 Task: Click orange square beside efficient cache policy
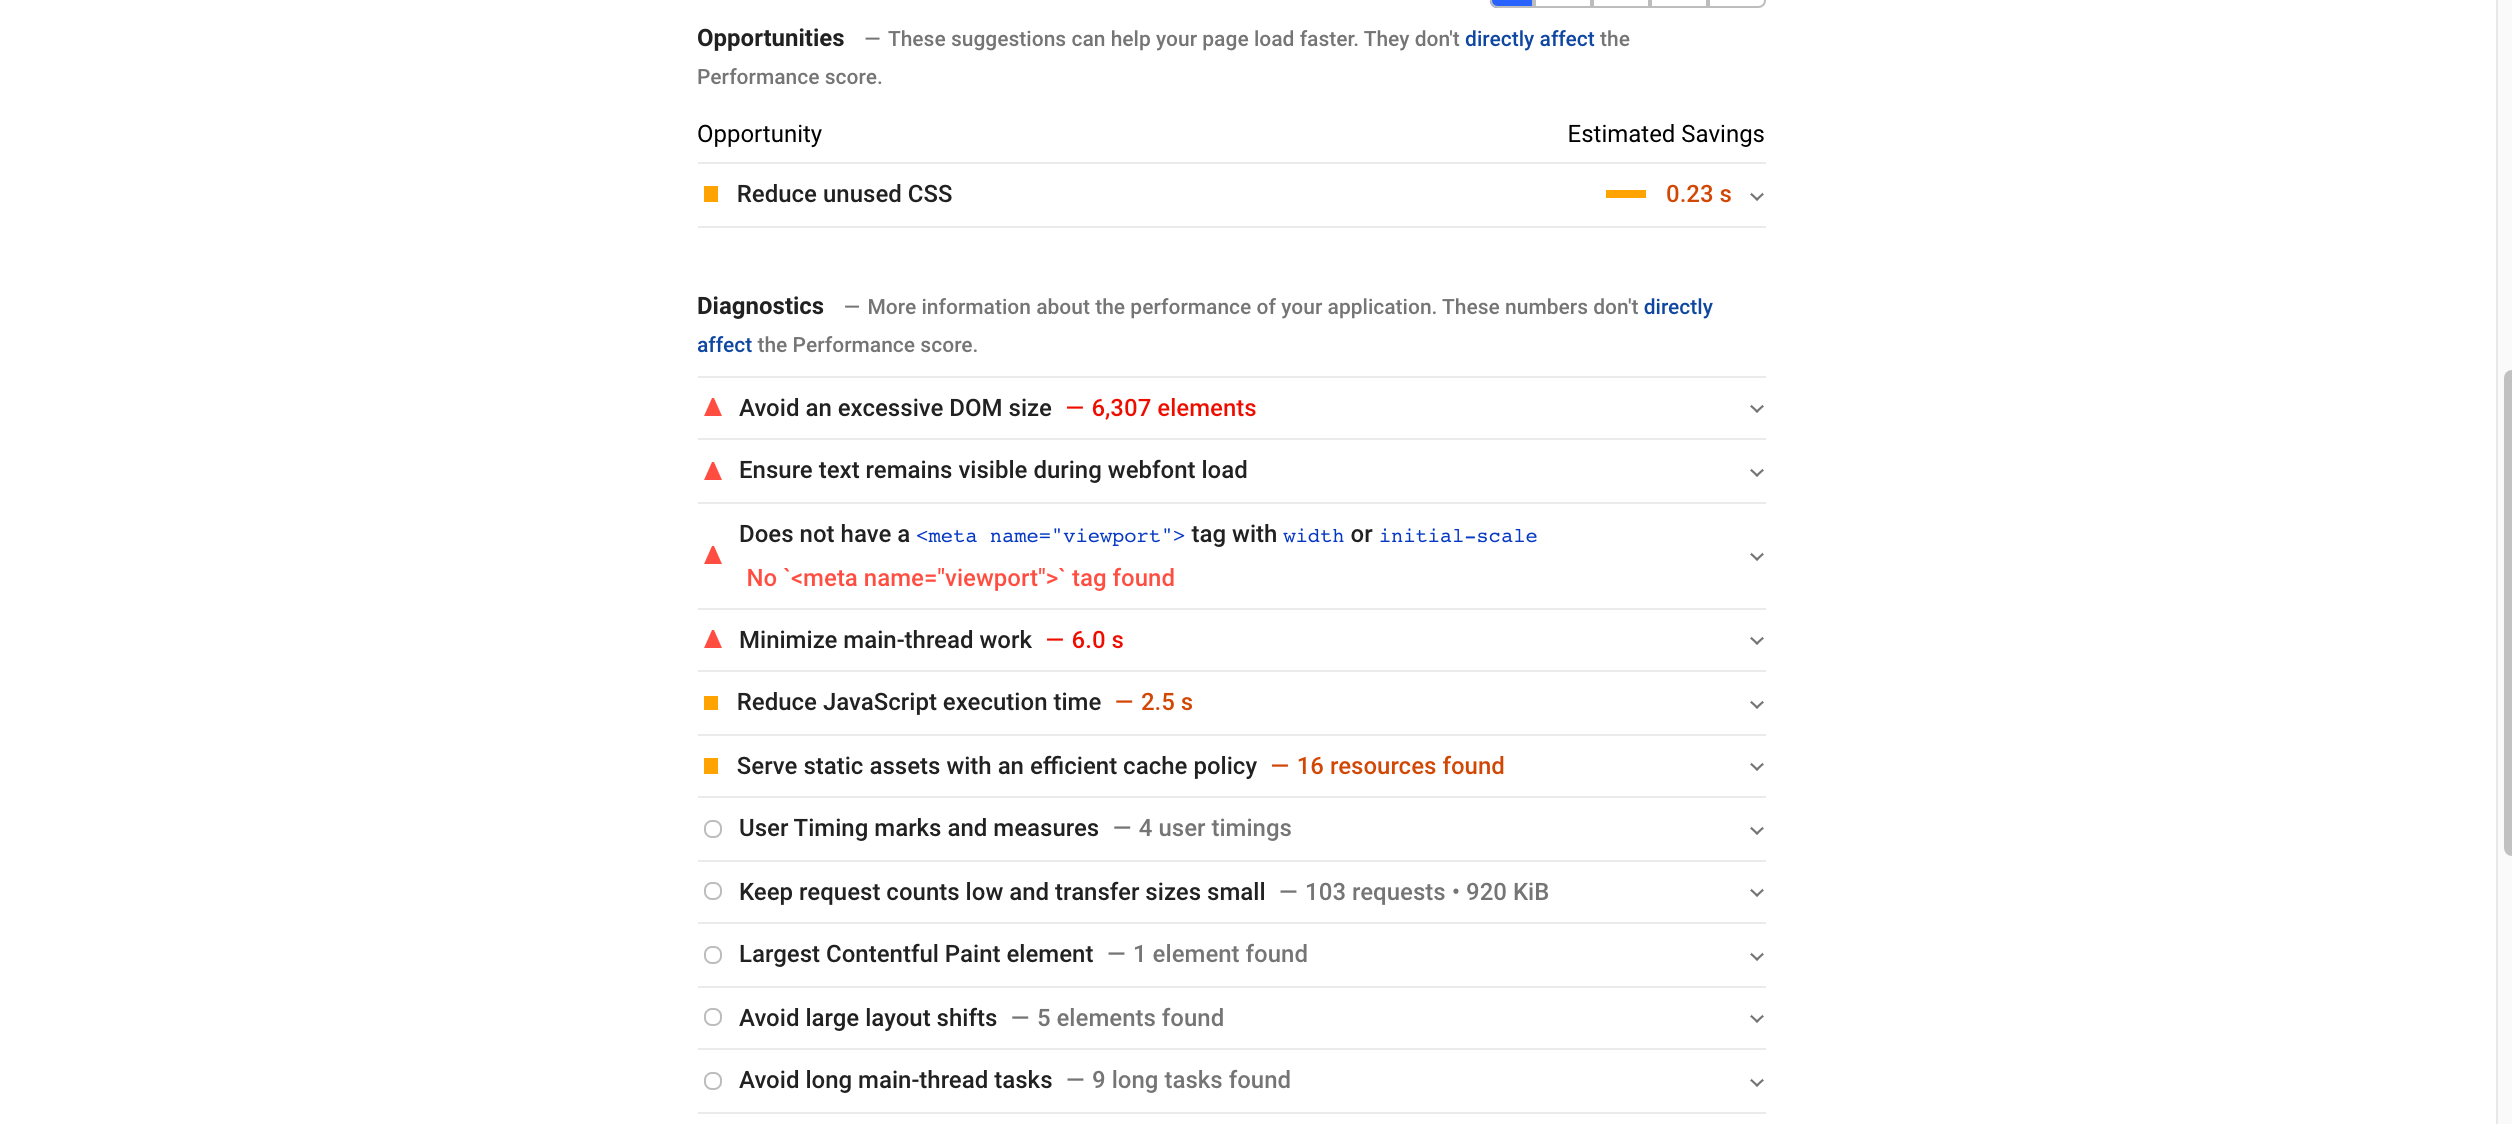[x=711, y=766]
